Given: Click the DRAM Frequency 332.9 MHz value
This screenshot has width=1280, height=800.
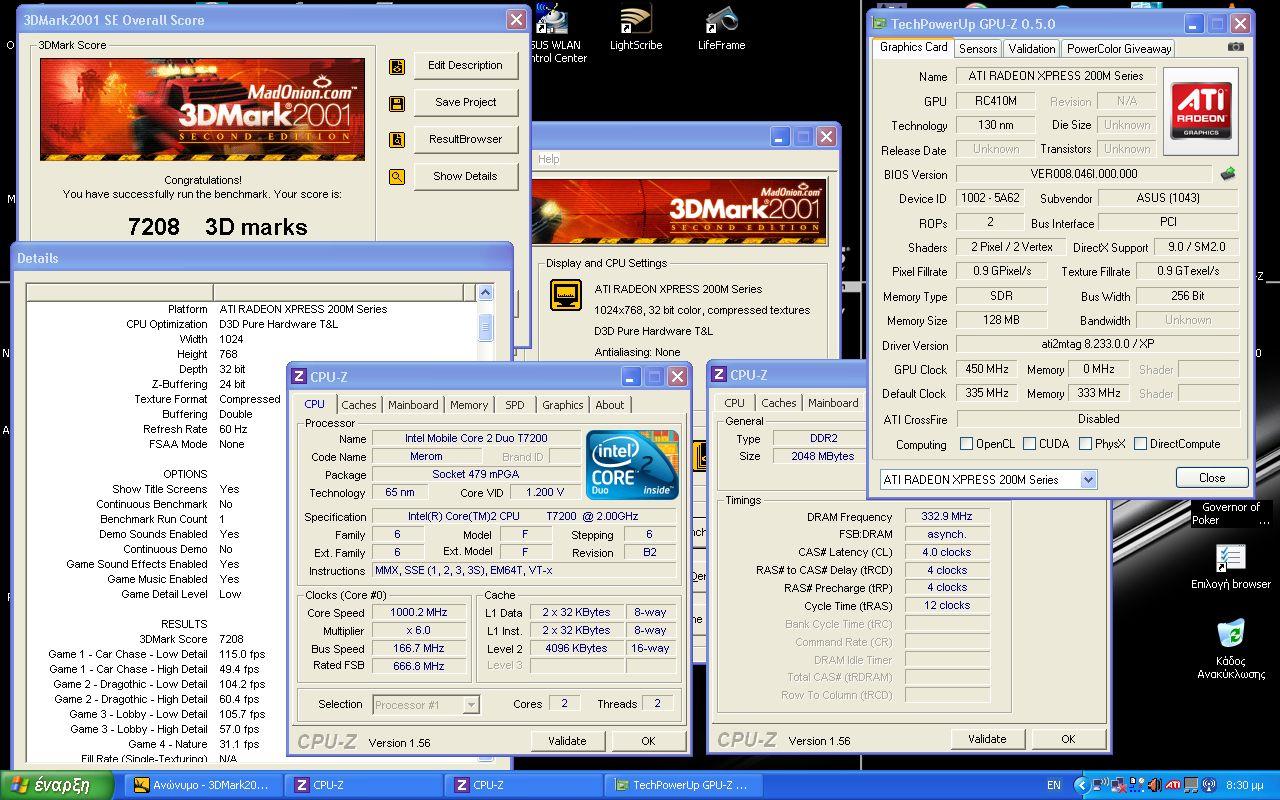Looking at the screenshot, I should (947, 517).
